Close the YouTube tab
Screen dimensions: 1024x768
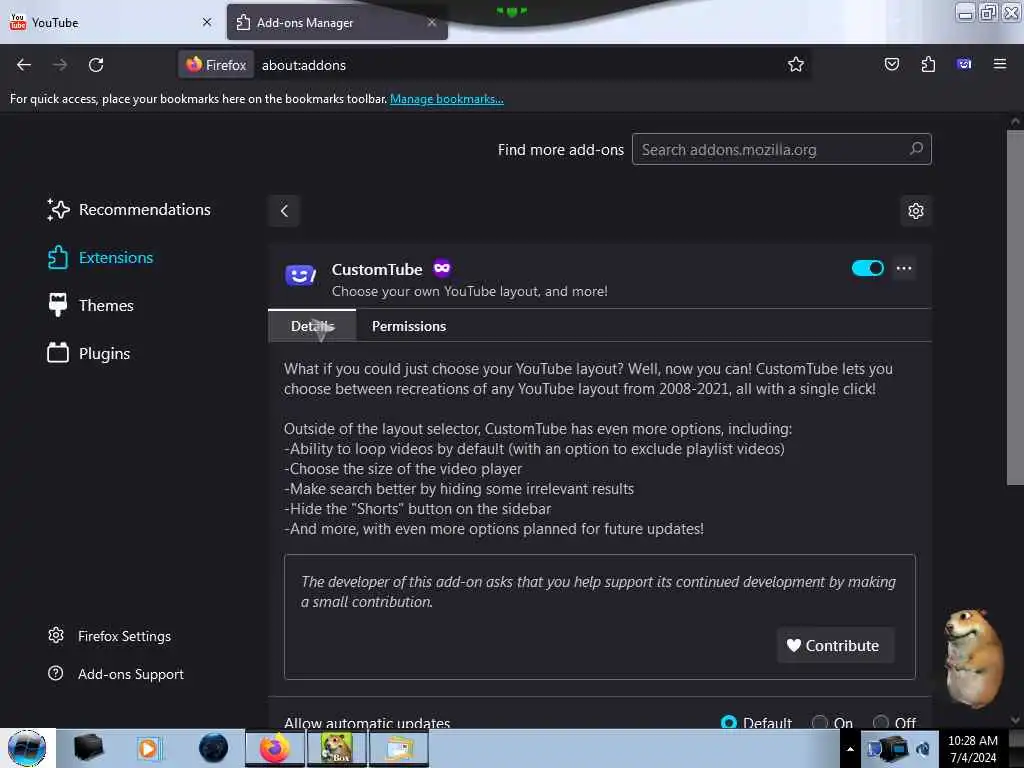point(207,22)
